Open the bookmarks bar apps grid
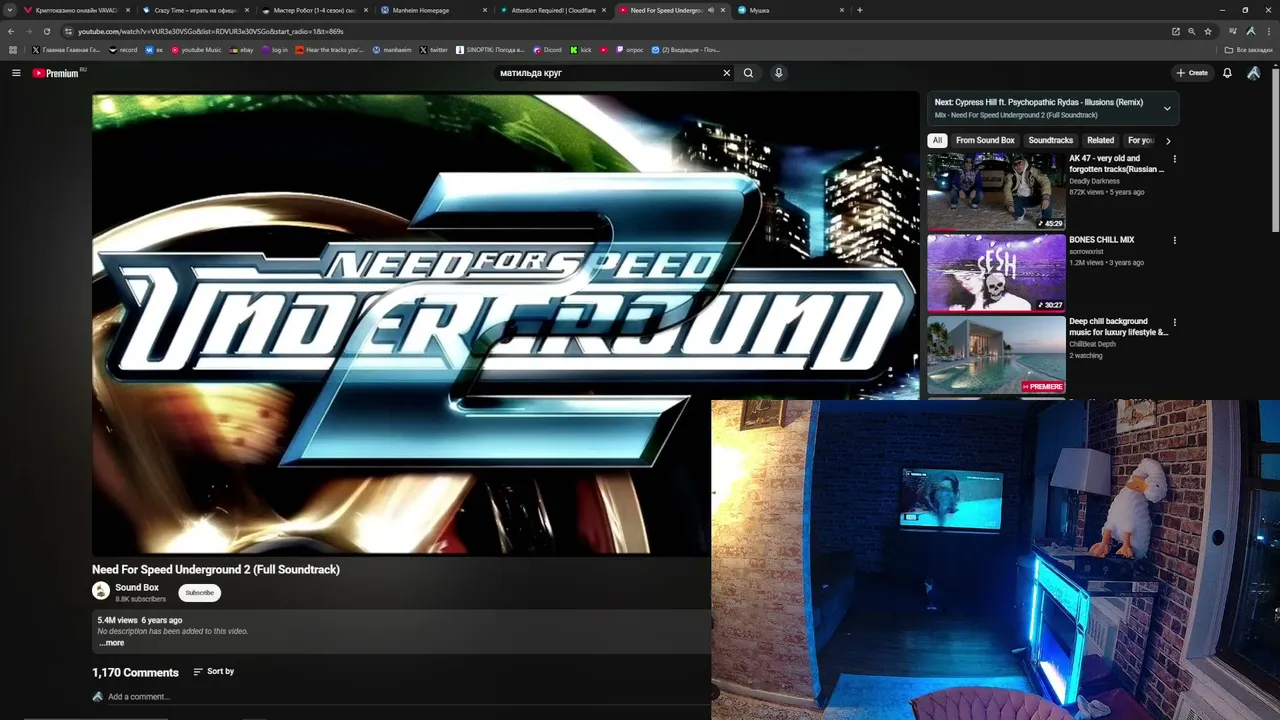This screenshot has width=1280, height=720. (x=12, y=50)
